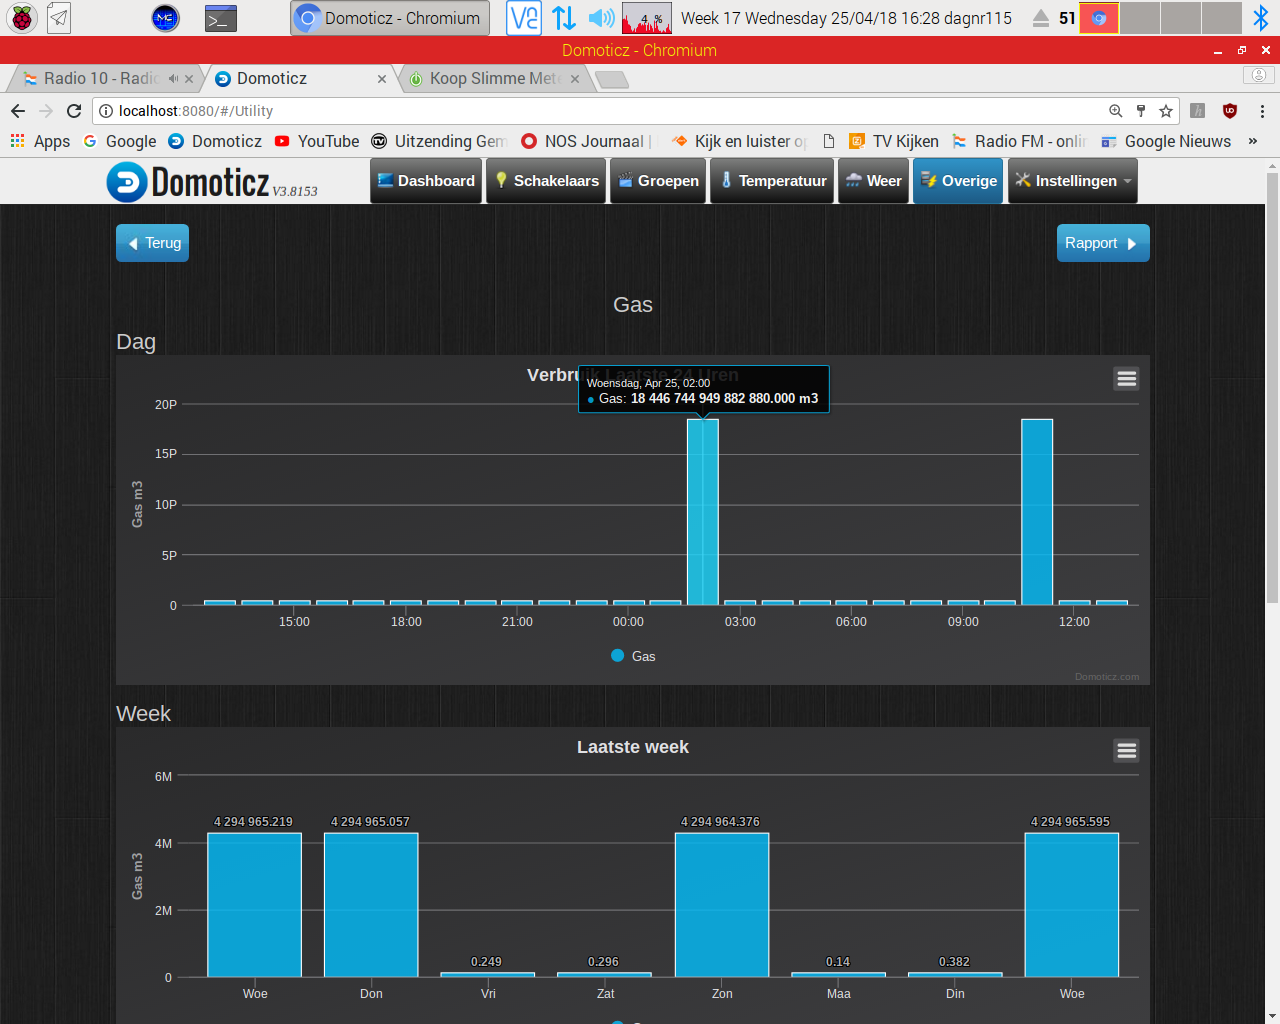Click the network transfer arrows tray icon
Viewport: 1280px width, 1024px height.
(x=564, y=18)
